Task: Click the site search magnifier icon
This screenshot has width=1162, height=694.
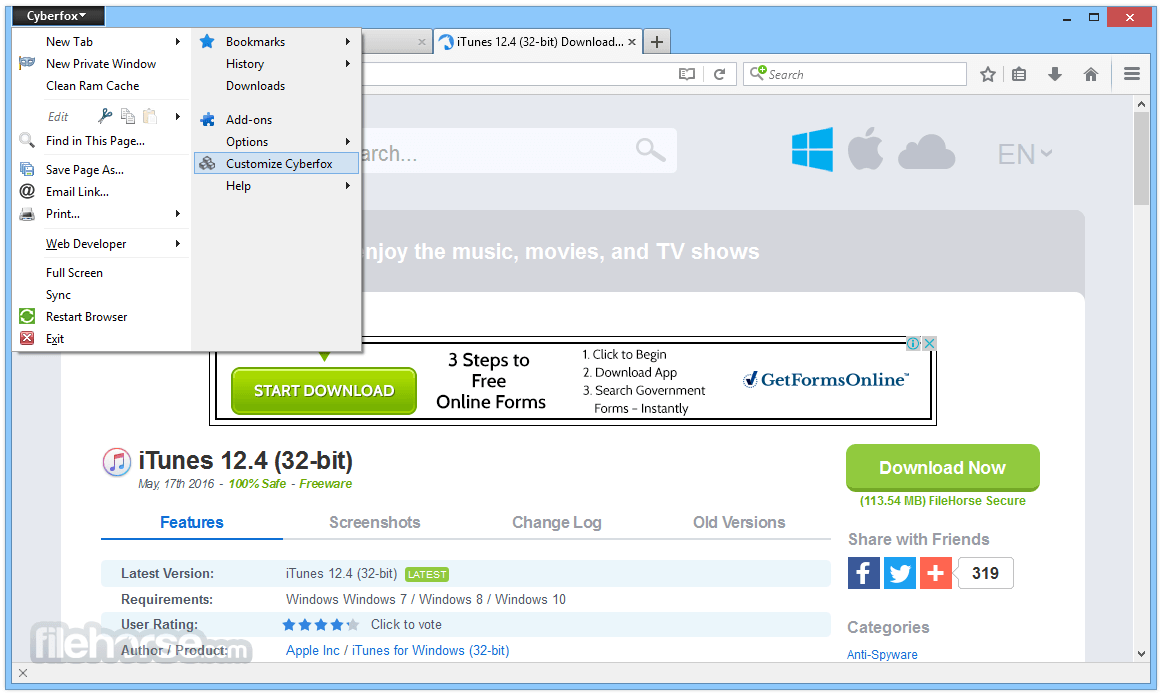Action: (650, 150)
